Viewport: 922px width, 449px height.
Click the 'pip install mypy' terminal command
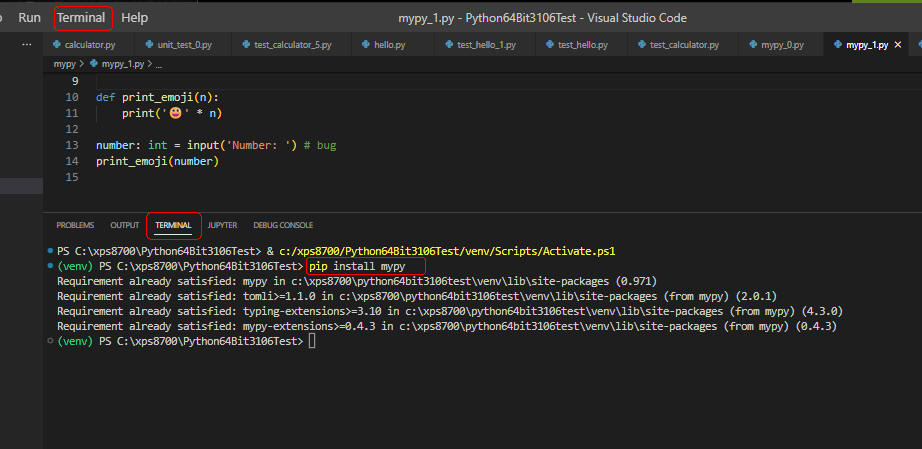point(358,266)
